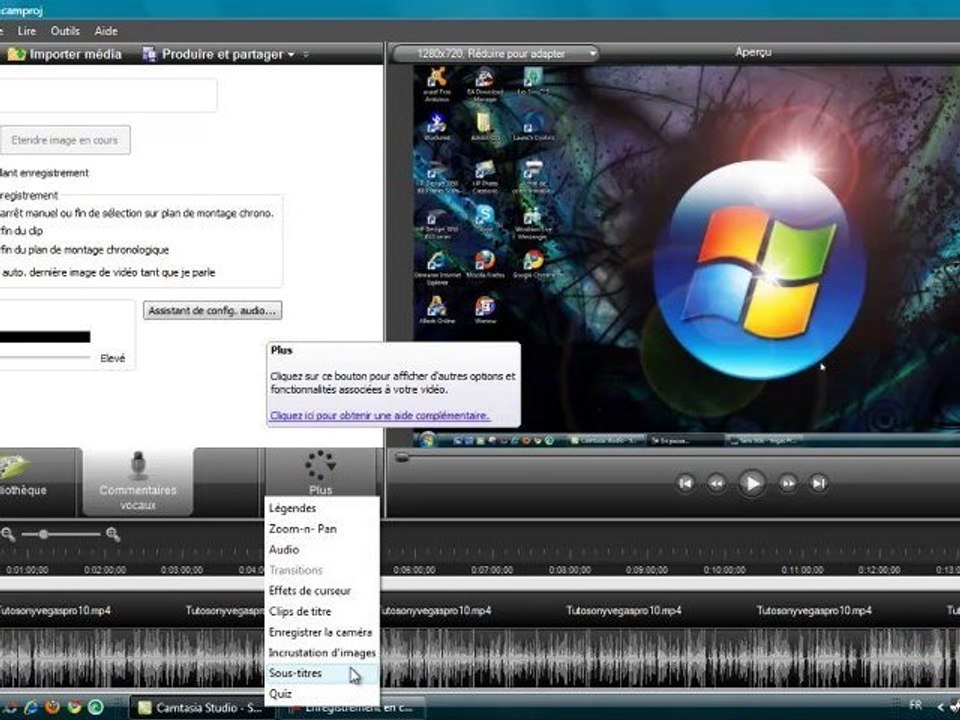
Task: Click the Etendre image en cours button
Action: tap(64, 140)
